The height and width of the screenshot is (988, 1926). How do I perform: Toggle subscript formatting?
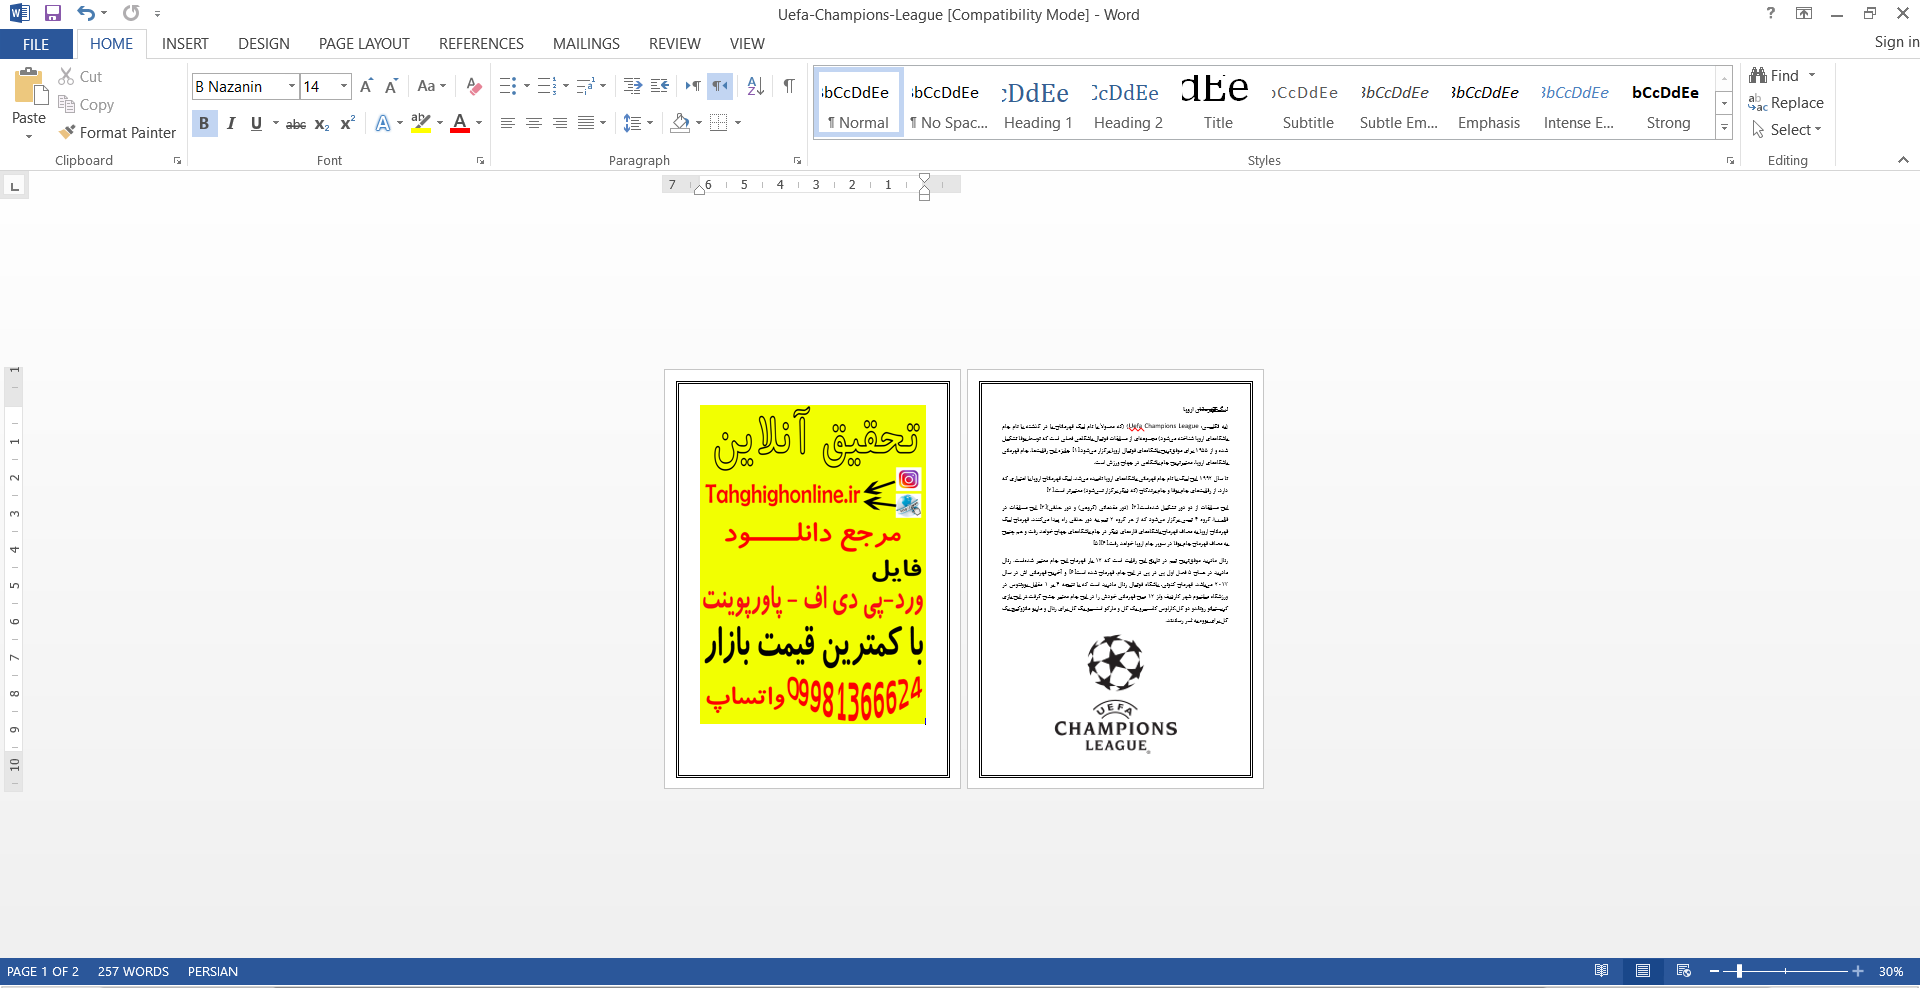pyautogui.click(x=322, y=124)
